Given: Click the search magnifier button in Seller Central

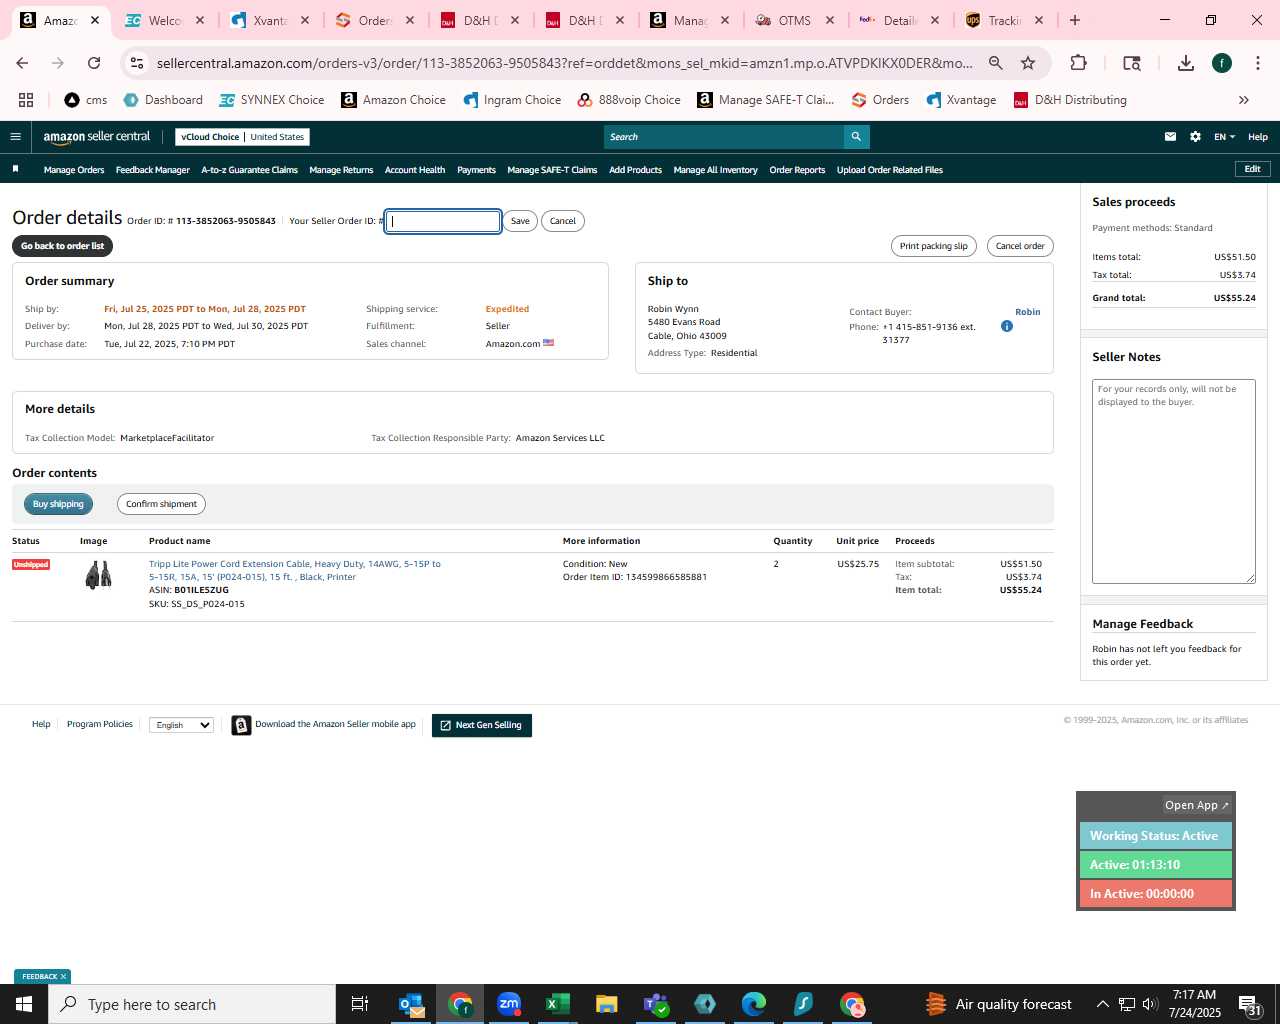Looking at the screenshot, I should point(856,137).
